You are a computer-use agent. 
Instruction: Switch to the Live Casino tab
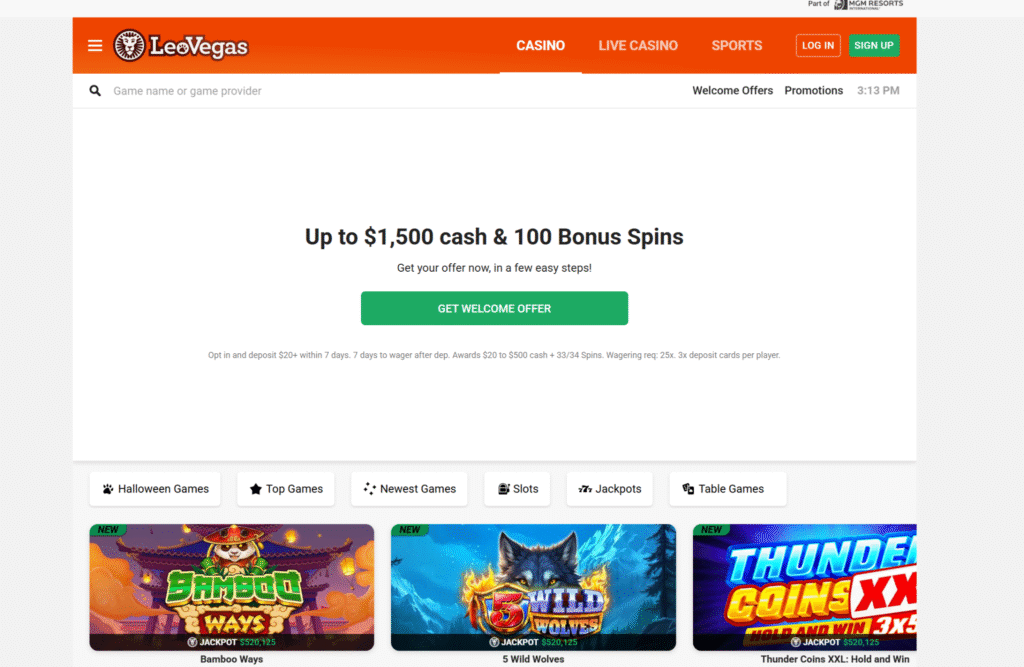tap(638, 46)
